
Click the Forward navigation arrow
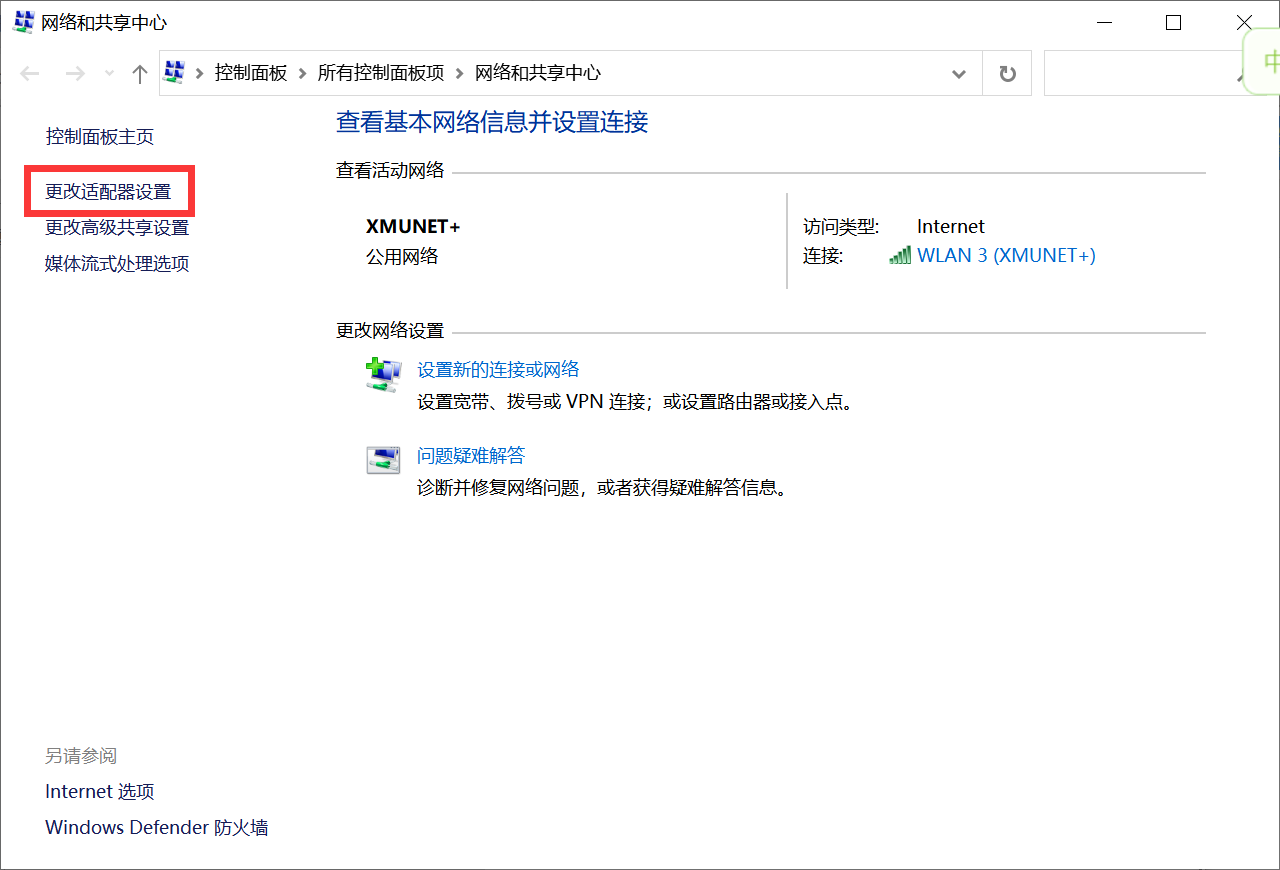(74, 73)
